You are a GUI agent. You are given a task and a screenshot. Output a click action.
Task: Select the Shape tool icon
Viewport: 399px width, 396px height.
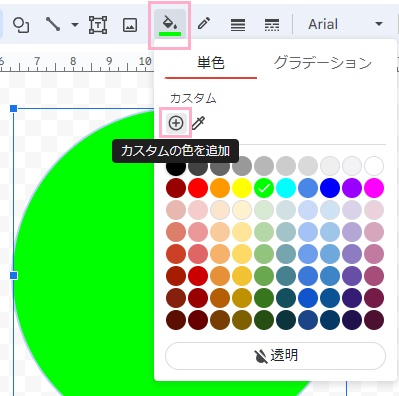click(21, 25)
